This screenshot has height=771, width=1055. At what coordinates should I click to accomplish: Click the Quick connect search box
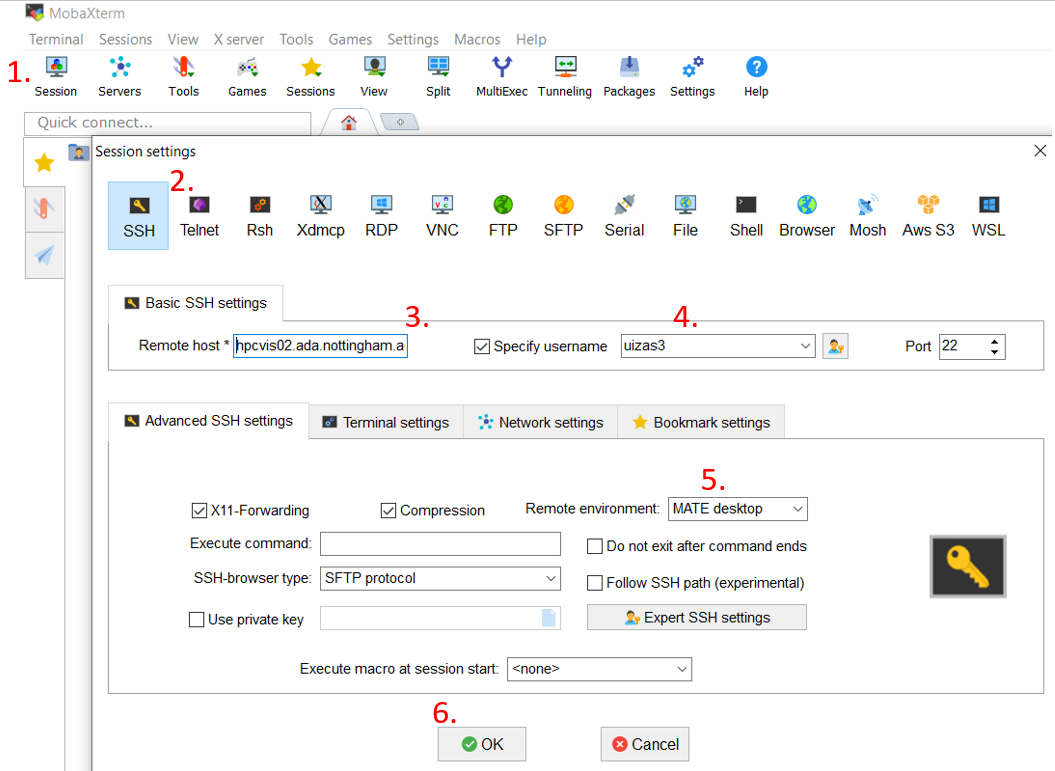point(168,123)
